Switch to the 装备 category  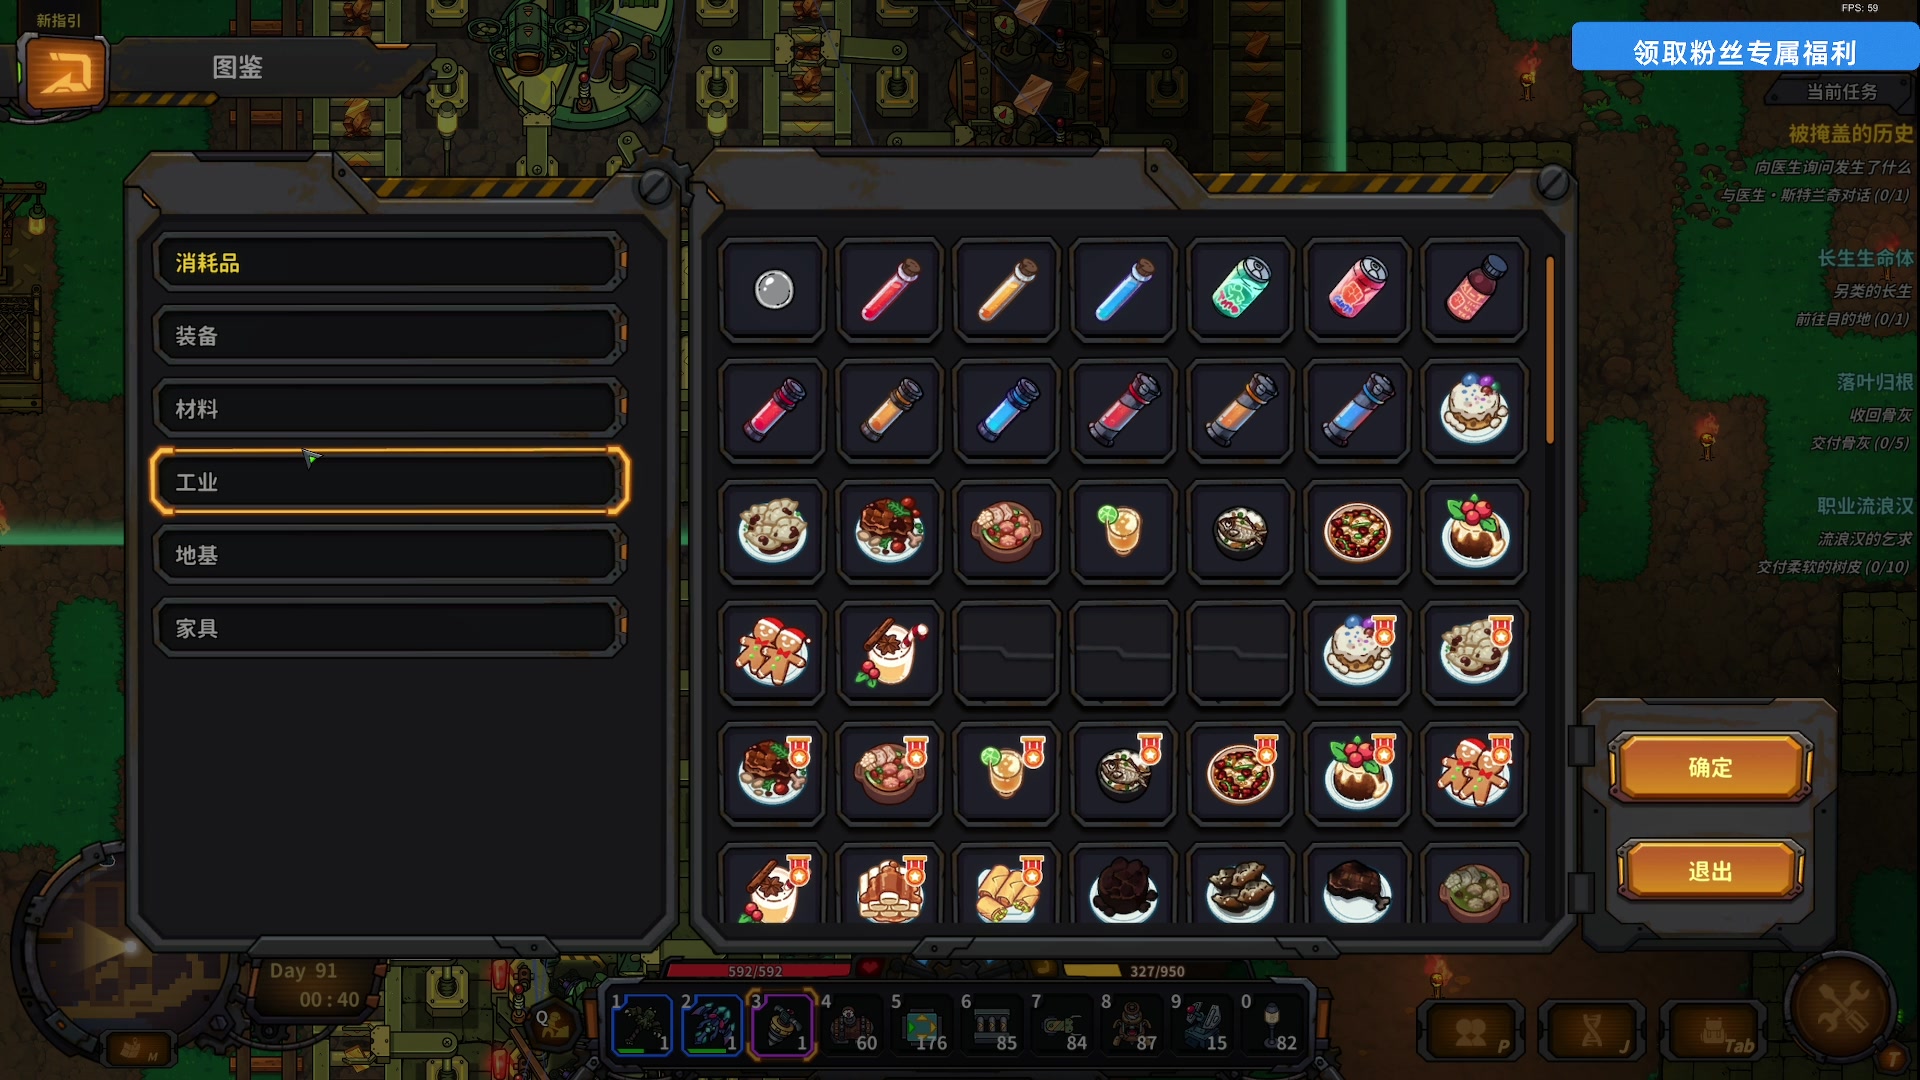pyautogui.click(x=390, y=336)
